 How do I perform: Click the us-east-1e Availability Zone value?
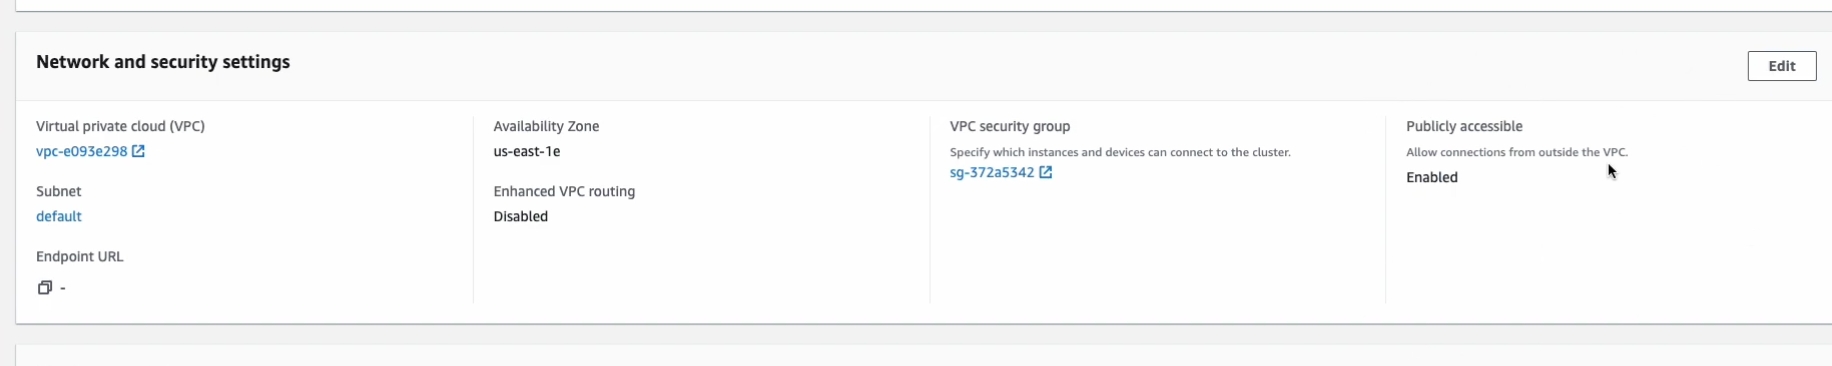click(x=527, y=152)
